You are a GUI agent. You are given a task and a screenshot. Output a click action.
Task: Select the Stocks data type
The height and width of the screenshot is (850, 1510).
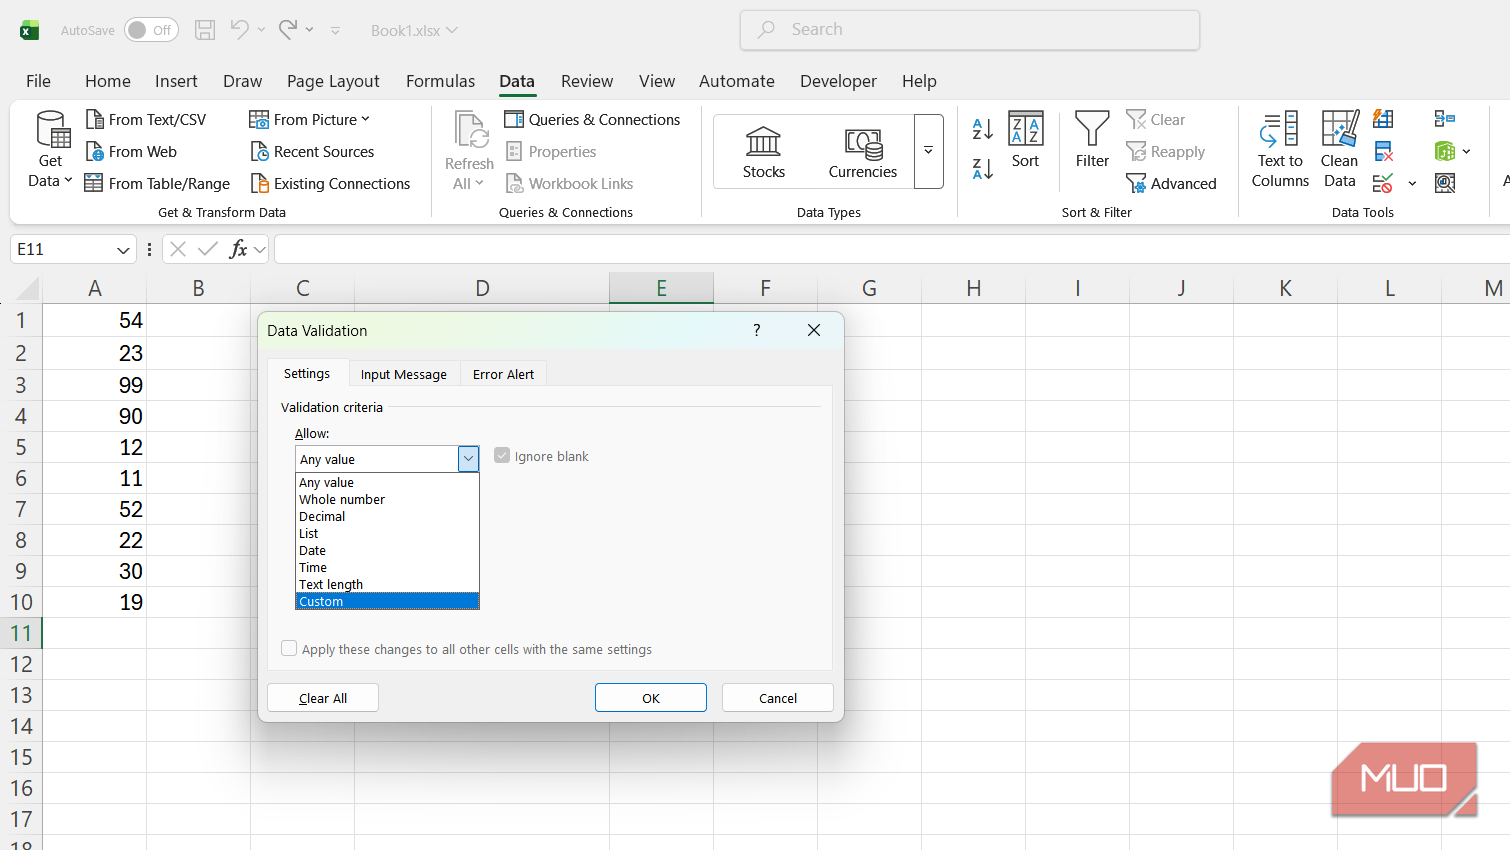(x=764, y=152)
